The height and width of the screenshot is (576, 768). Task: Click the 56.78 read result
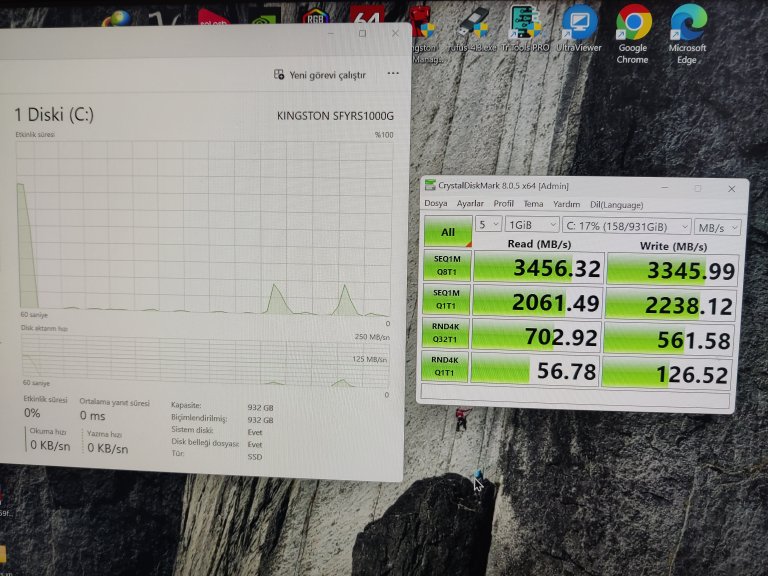click(x=534, y=370)
